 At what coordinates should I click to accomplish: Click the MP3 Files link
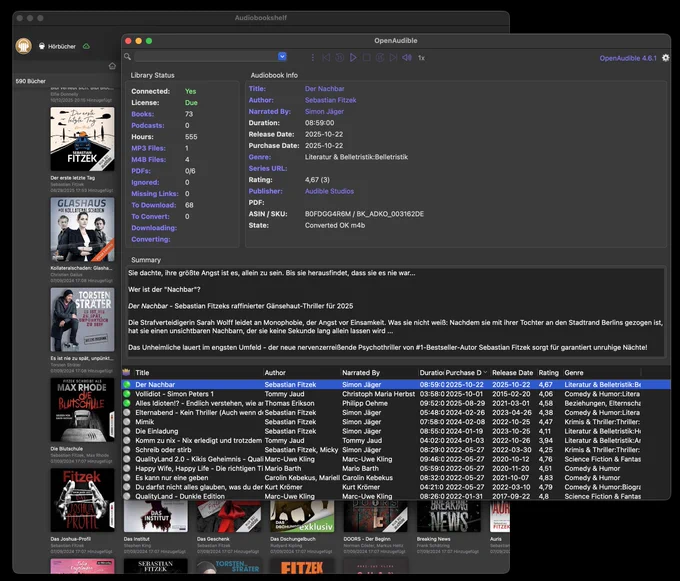click(148, 148)
